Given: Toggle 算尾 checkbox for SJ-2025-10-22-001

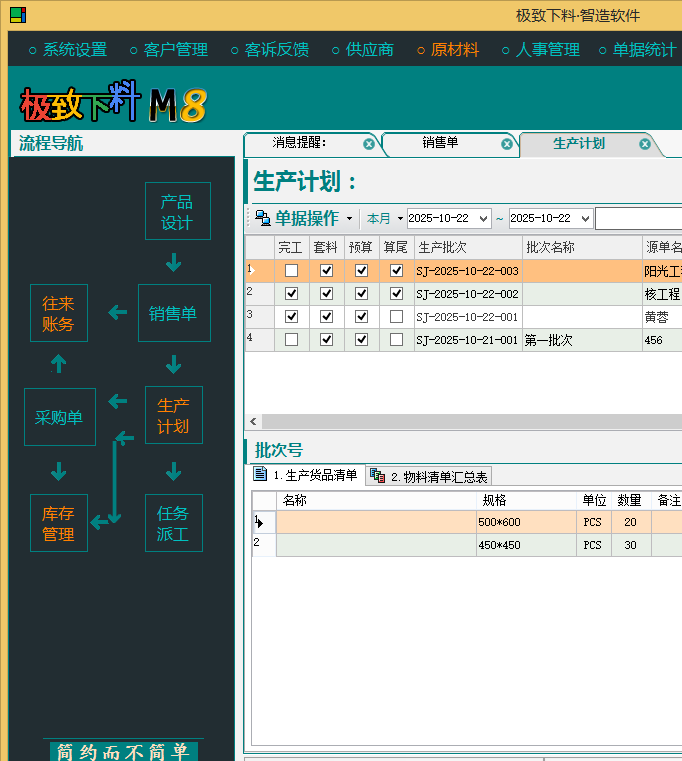Looking at the screenshot, I should pos(396,316).
